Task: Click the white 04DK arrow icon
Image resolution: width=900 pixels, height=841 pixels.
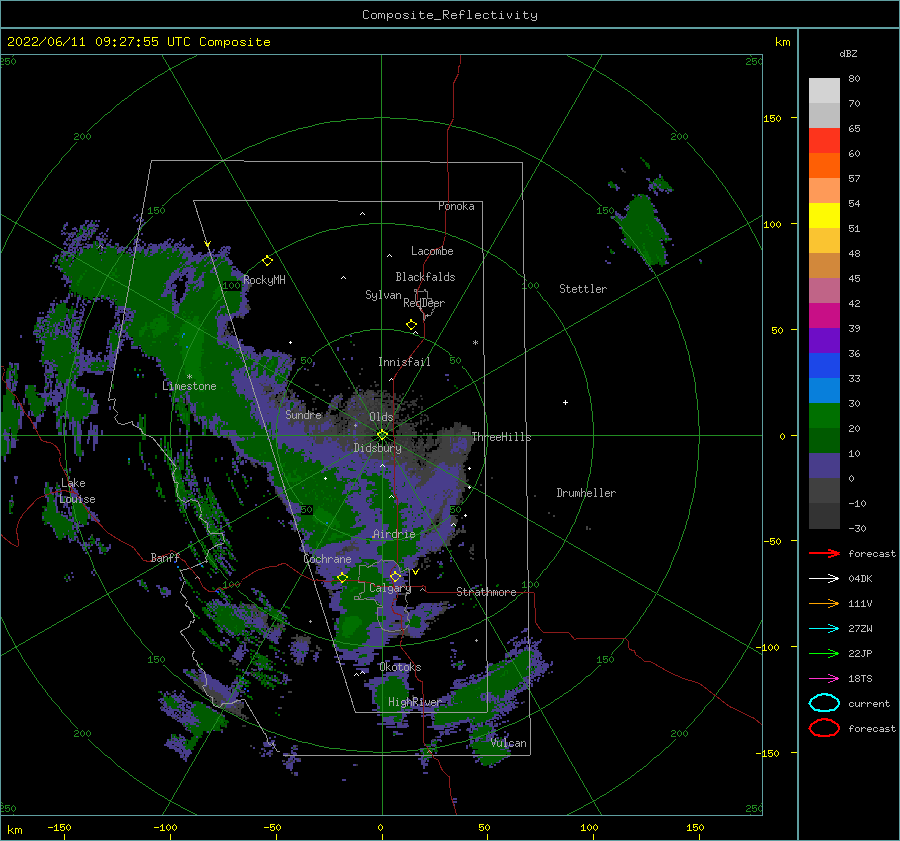Action: [x=824, y=579]
